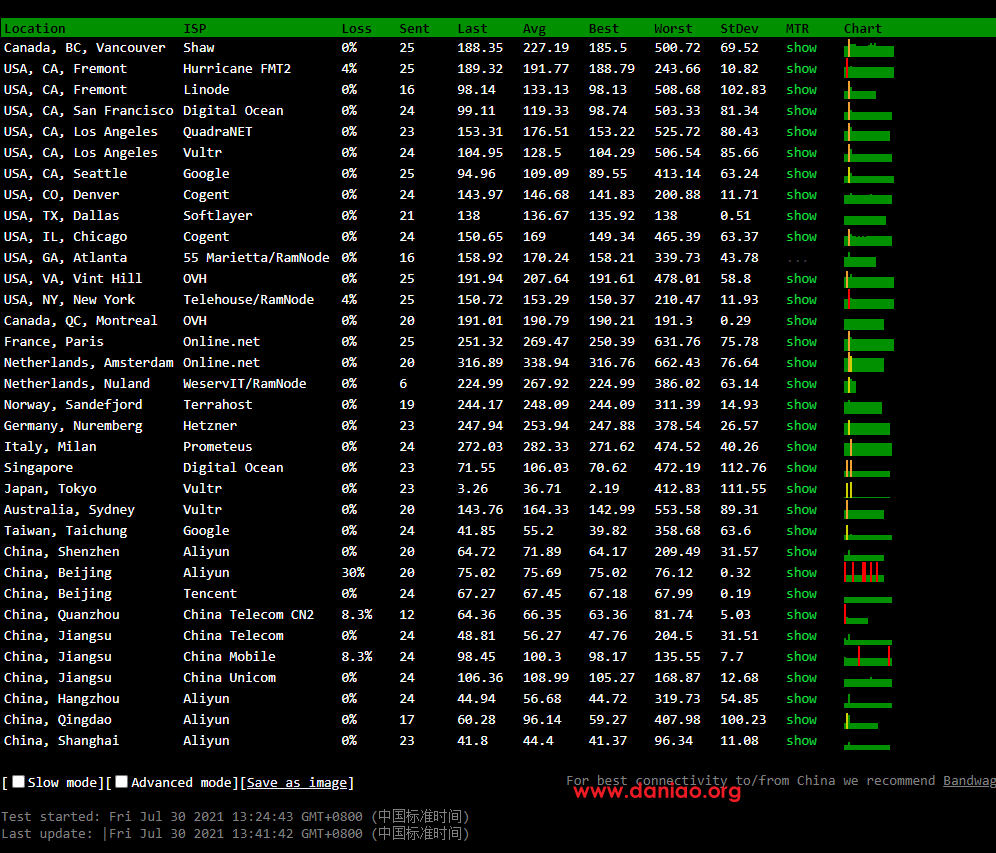Click the 'Test started' timestamp line
Image resolution: width=996 pixels, height=853 pixels.
click(235, 816)
